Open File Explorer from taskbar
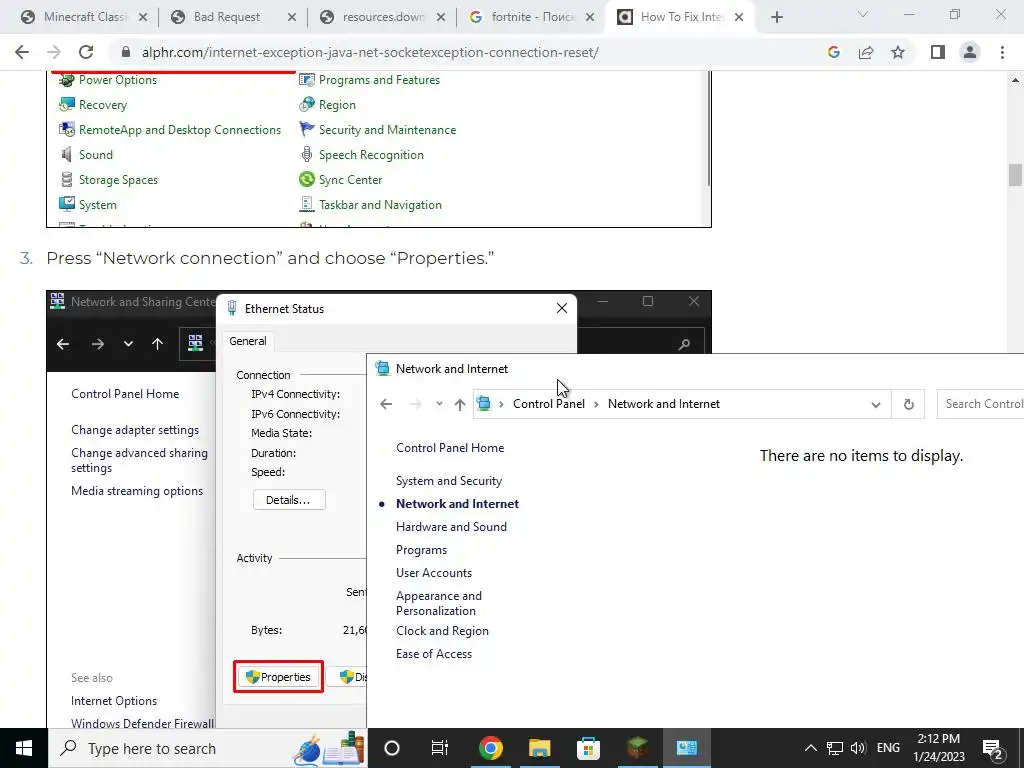Screen dimensions: 1024x768 (539, 748)
